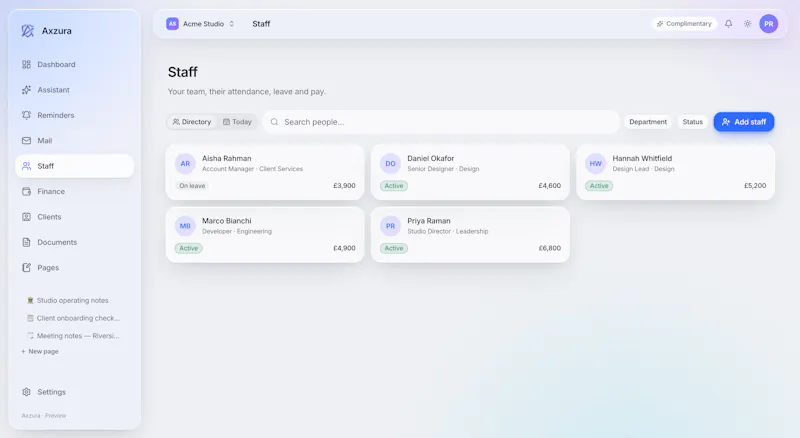Image resolution: width=800 pixels, height=438 pixels.
Task: Open the Assistant sparkle icon in sidebar
Action: click(x=27, y=90)
